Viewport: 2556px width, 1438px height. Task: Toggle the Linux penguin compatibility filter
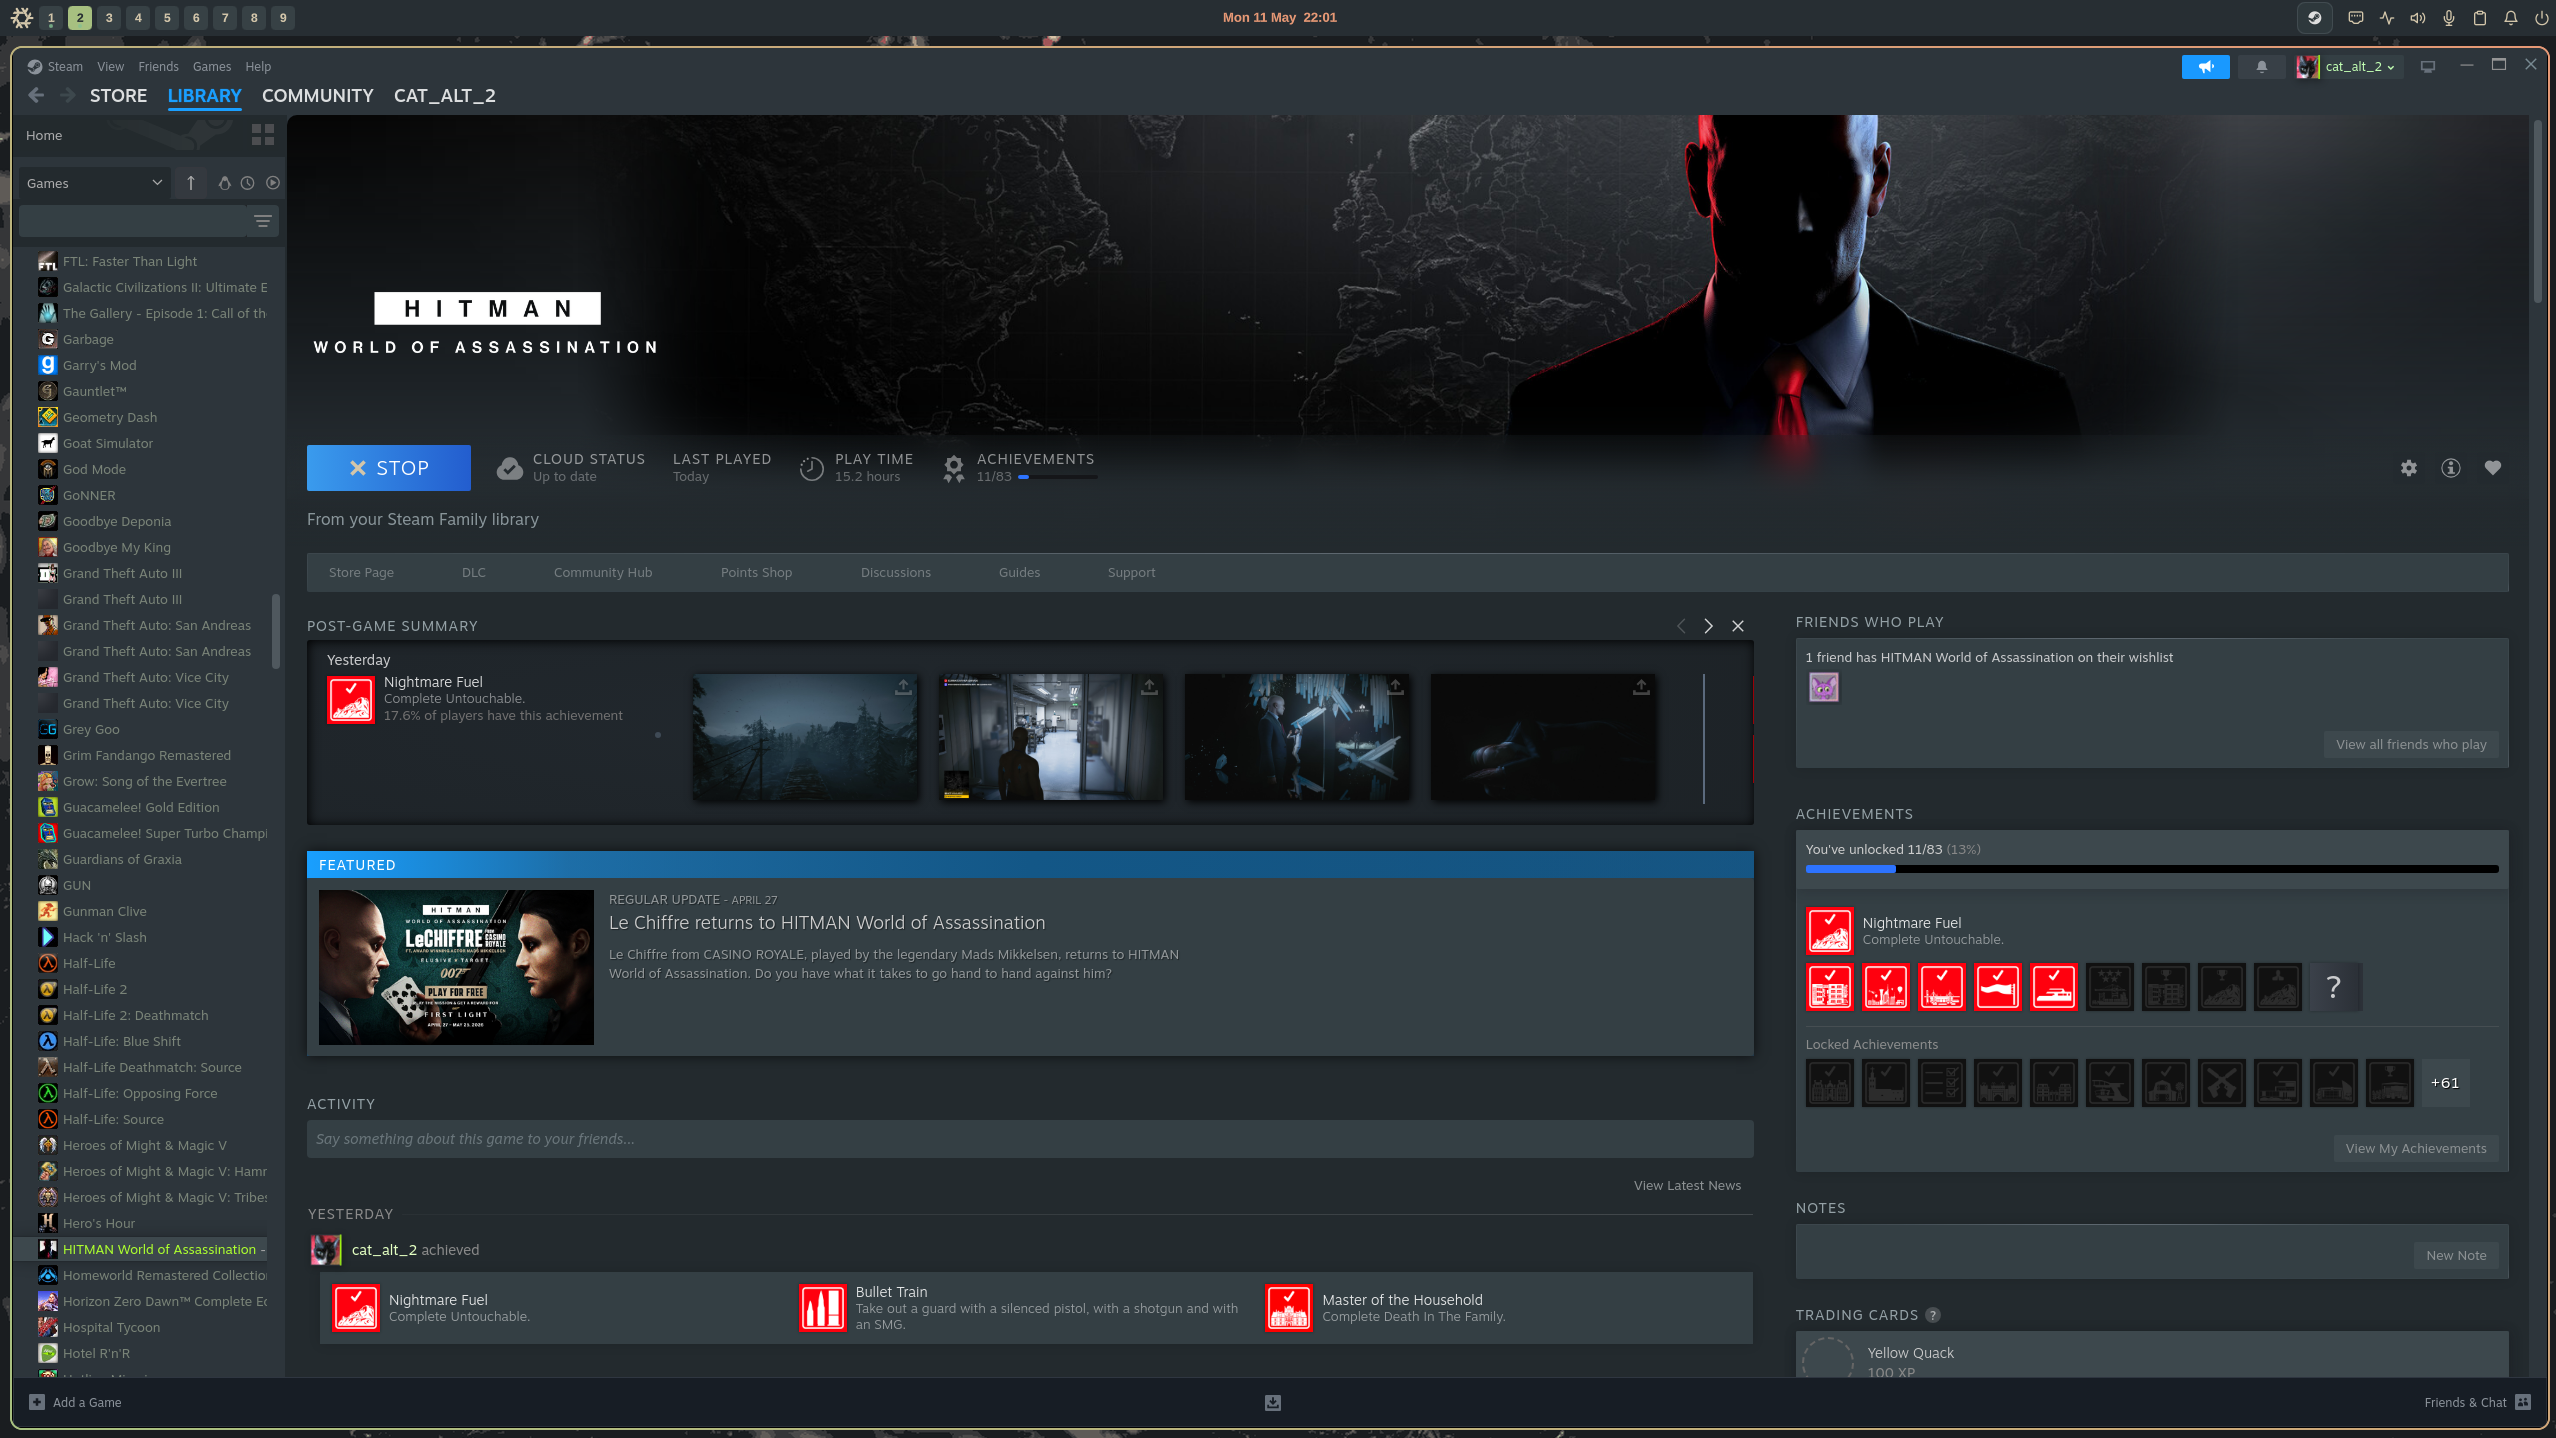point(224,183)
